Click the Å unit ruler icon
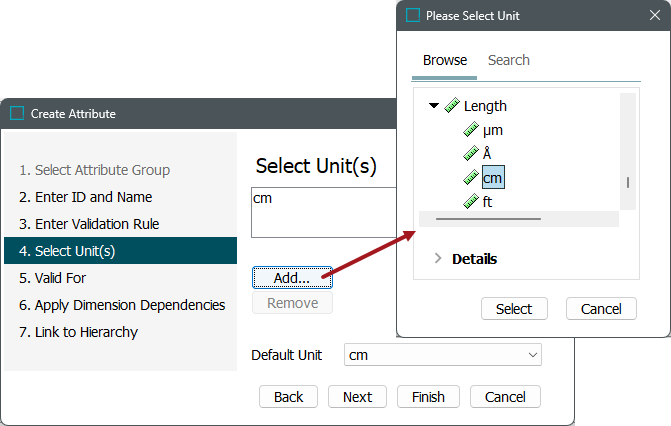Screen dimensions: 671x426 point(471,154)
